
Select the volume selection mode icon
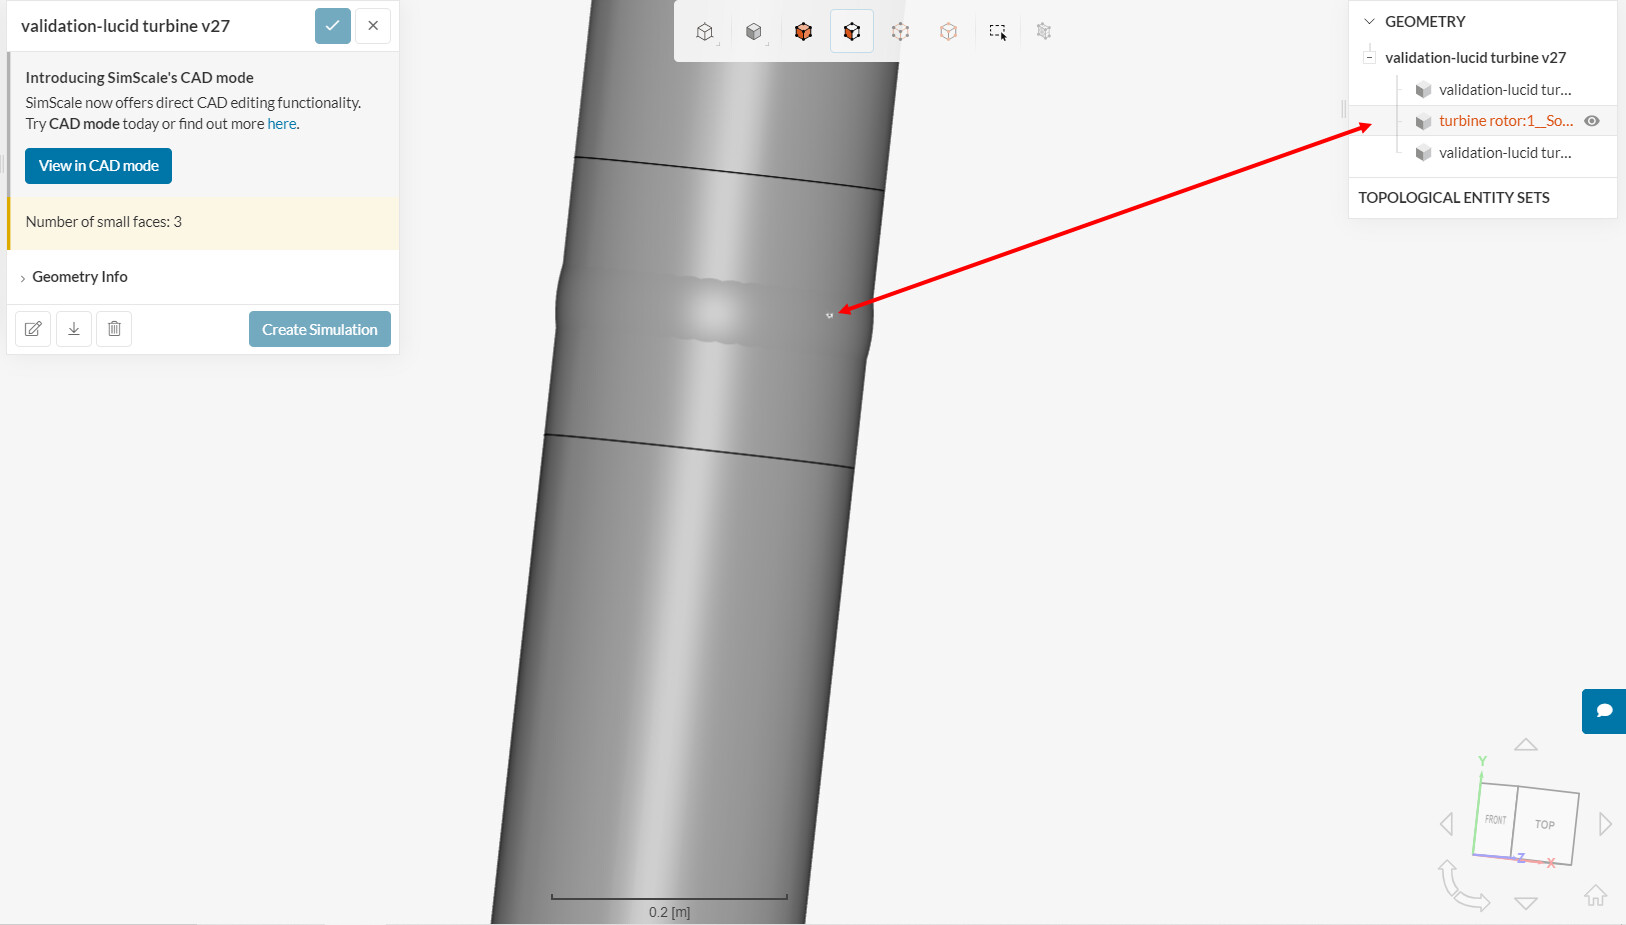(x=804, y=31)
